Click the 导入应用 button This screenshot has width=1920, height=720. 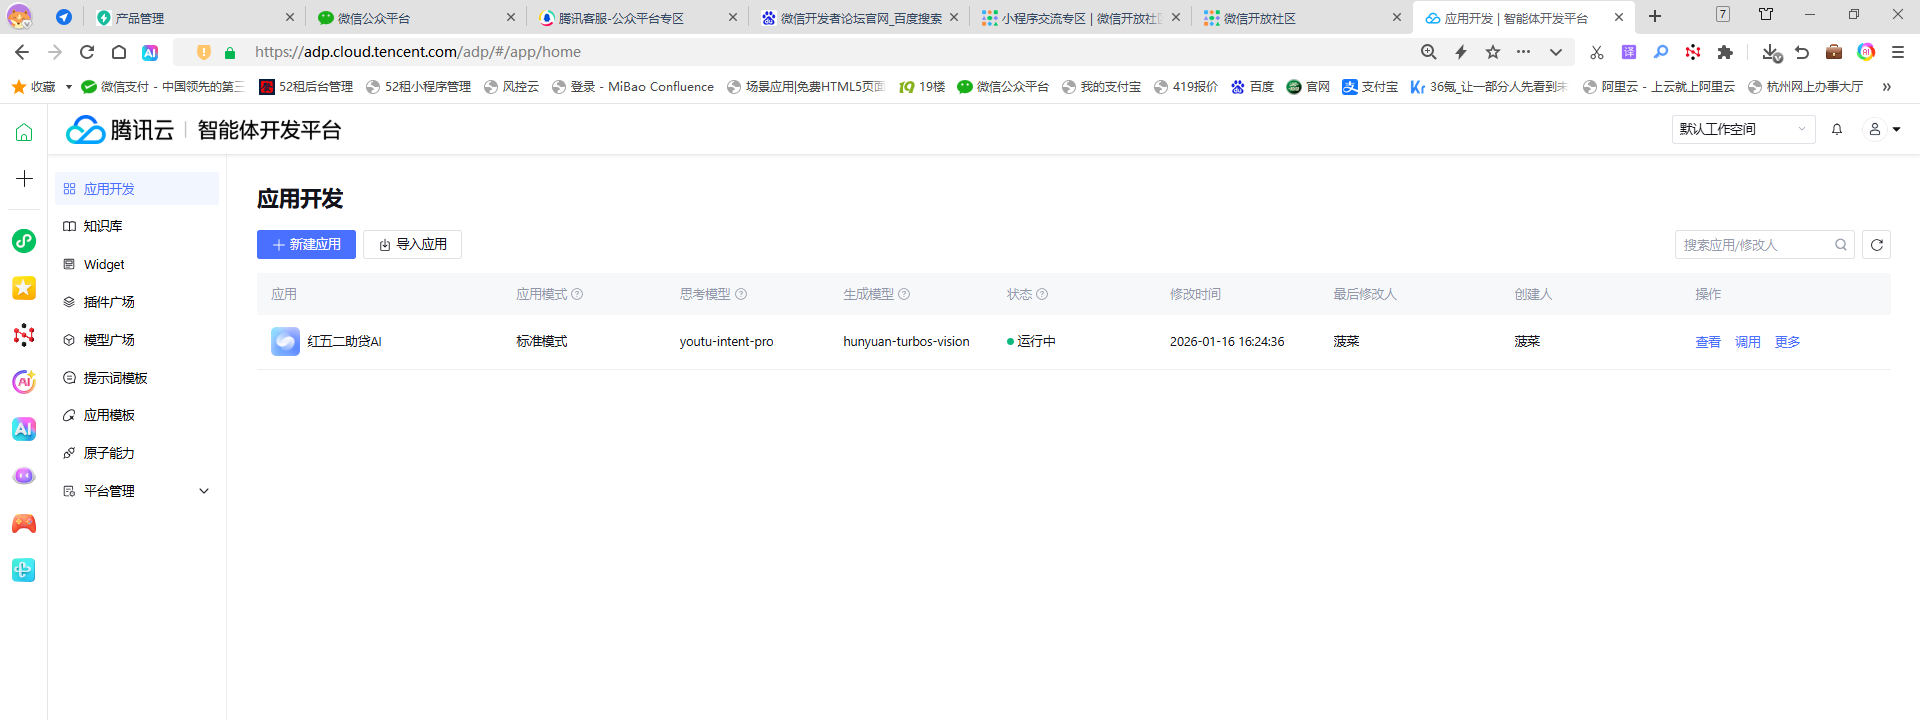(x=412, y=245)
